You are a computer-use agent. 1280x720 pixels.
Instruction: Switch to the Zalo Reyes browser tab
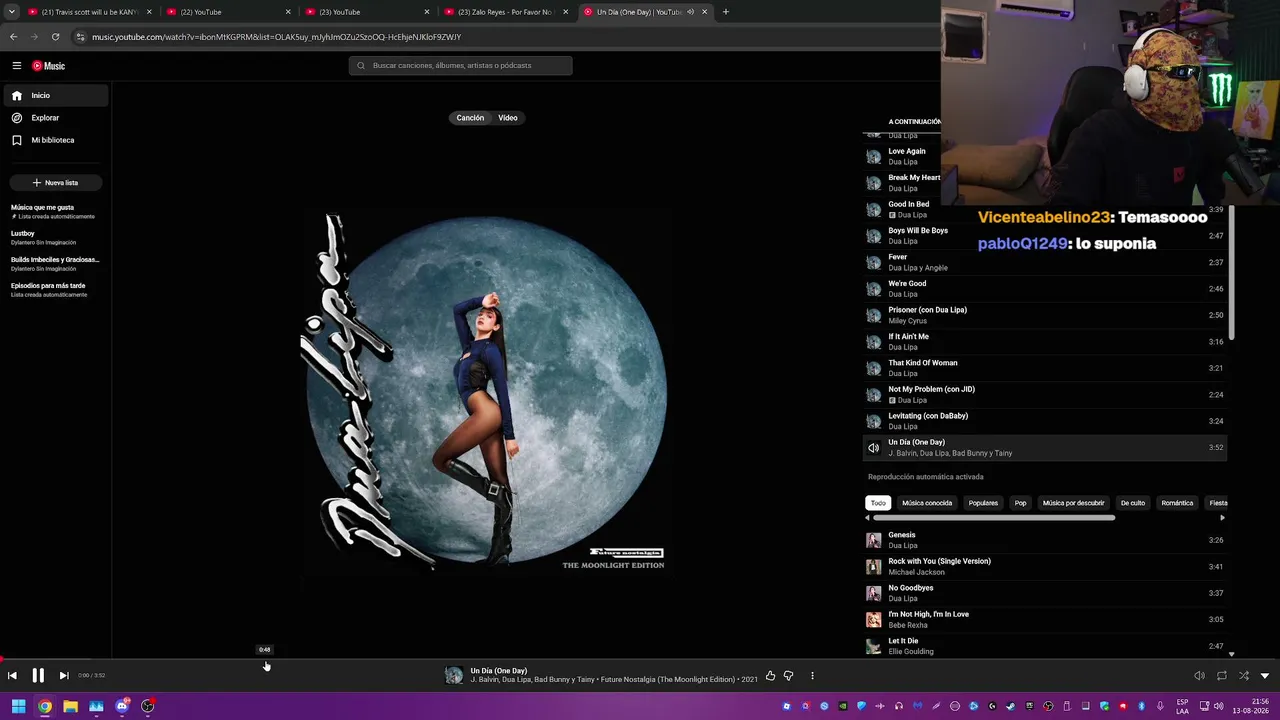[x=505, y=12]
